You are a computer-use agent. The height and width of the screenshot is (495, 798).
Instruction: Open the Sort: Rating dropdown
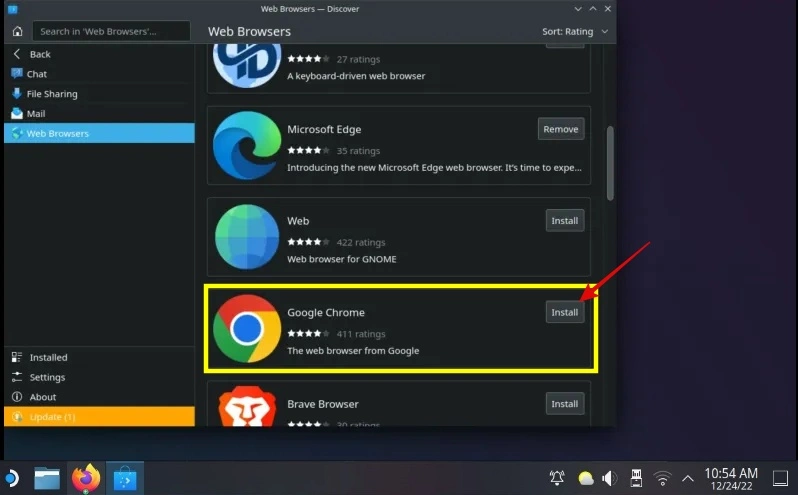575,32
